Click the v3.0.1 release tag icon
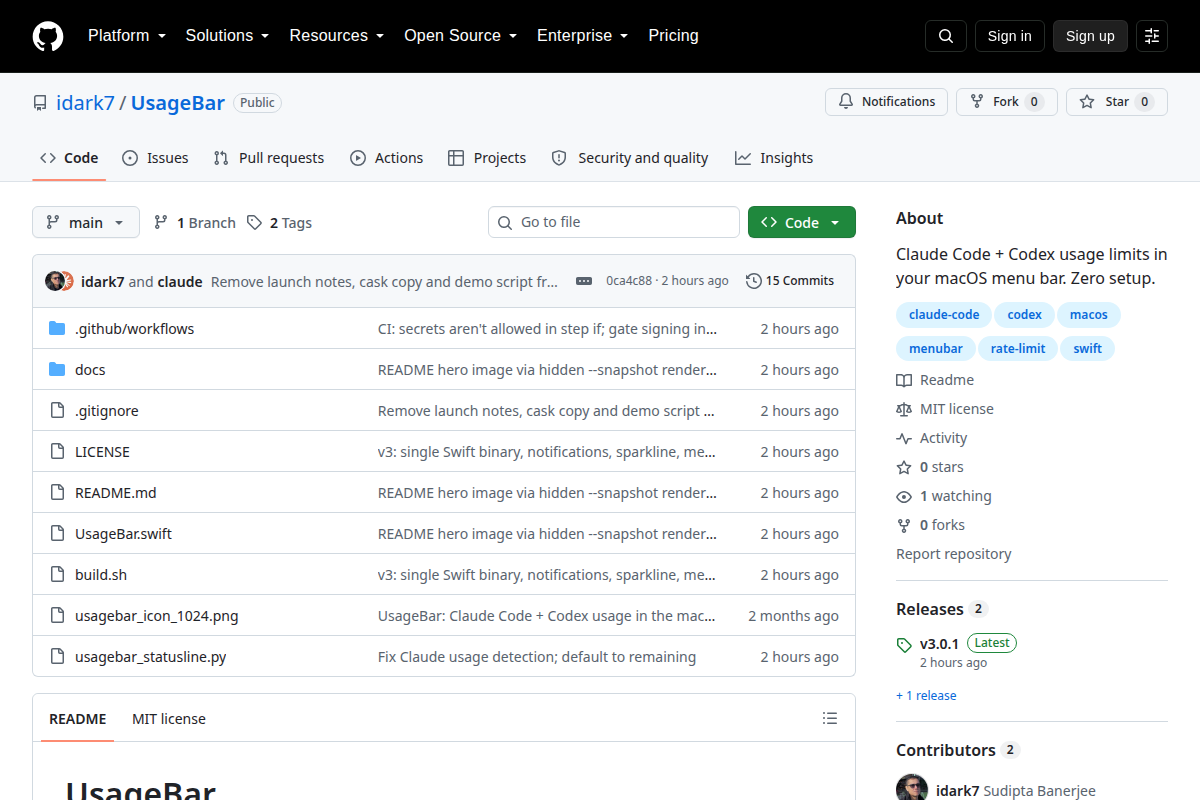Image resolution: width=1200 pixels, height=800 pixels. click(904, 645)
